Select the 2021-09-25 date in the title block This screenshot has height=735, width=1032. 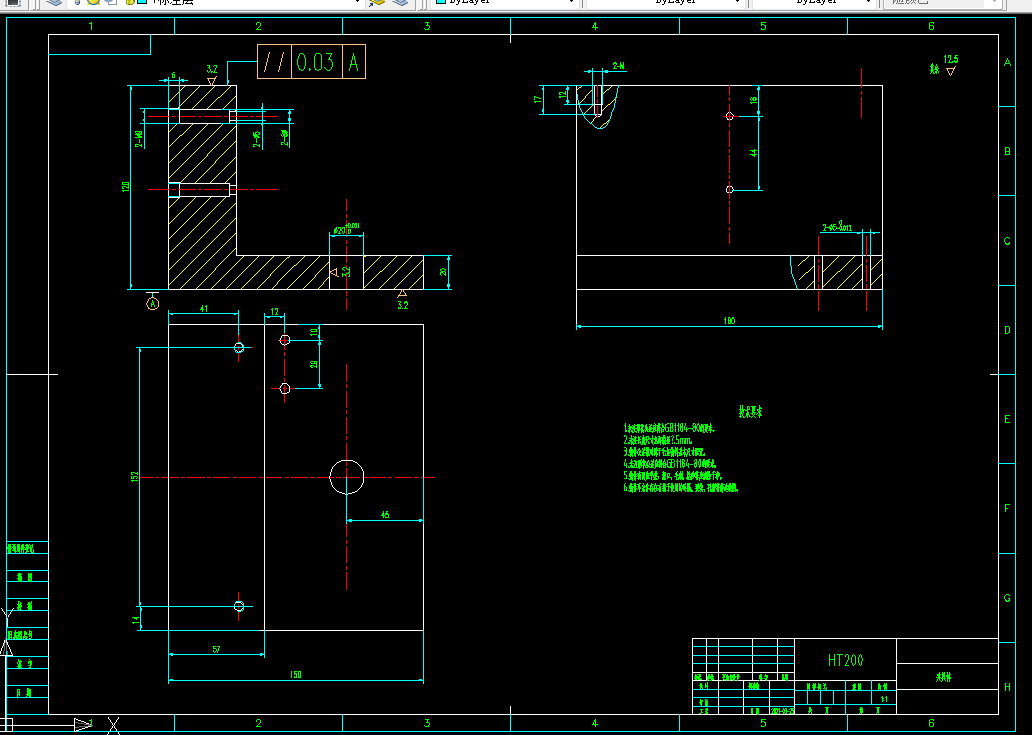pyautogui.click(x=783, y=711)
